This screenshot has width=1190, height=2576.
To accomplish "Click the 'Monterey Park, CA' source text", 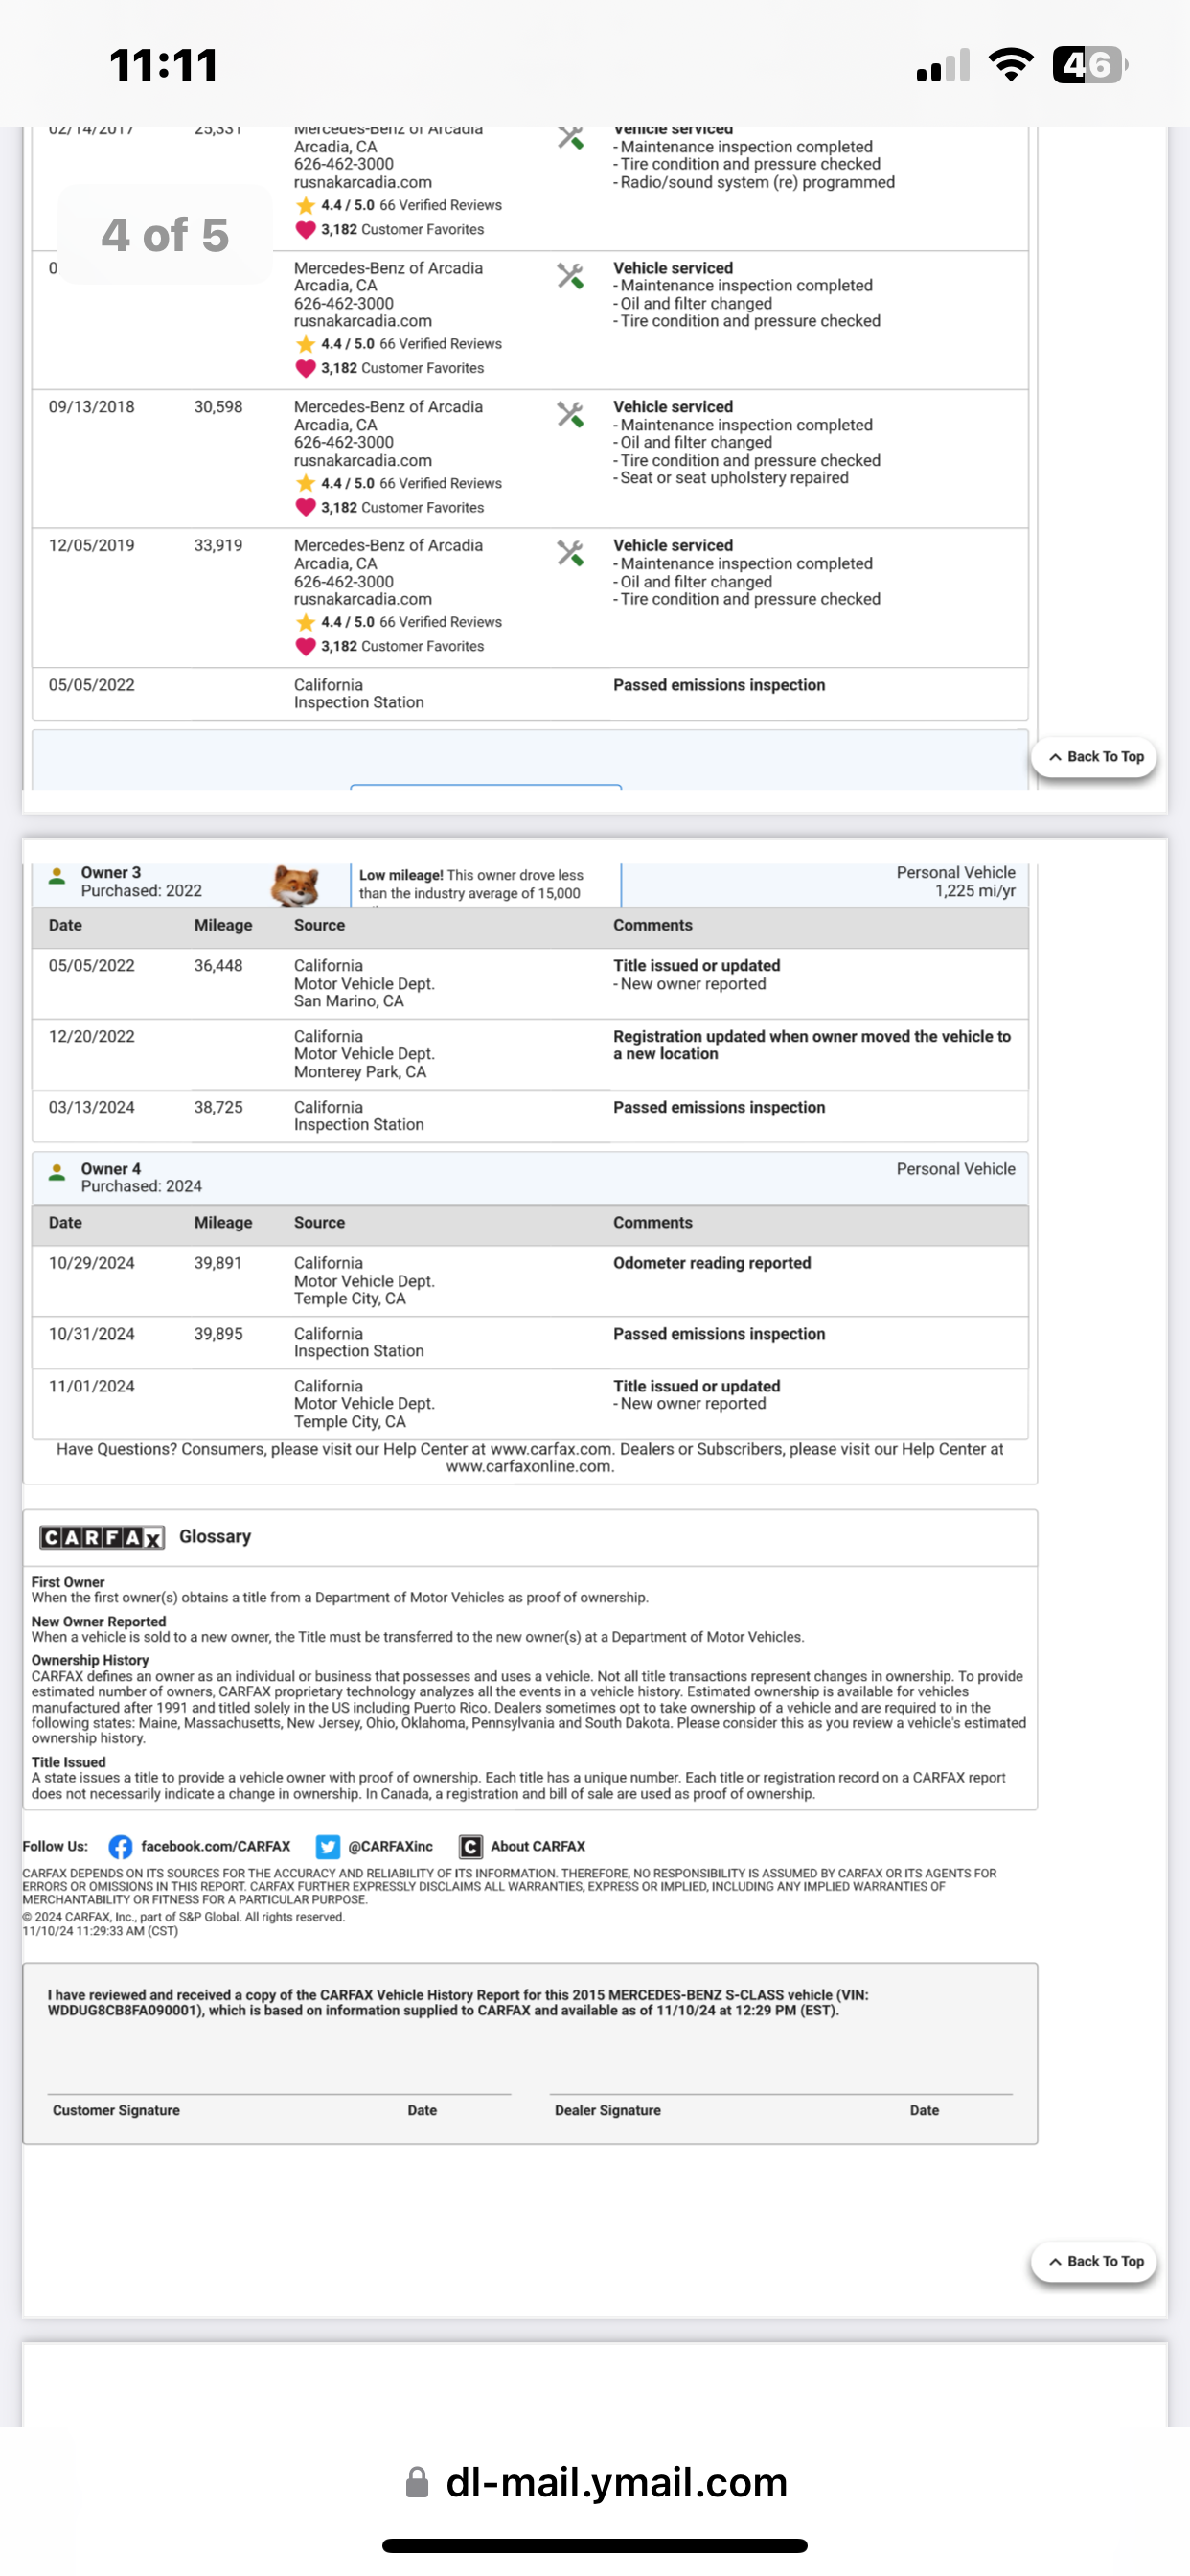I will click(x=360, y=1072).
